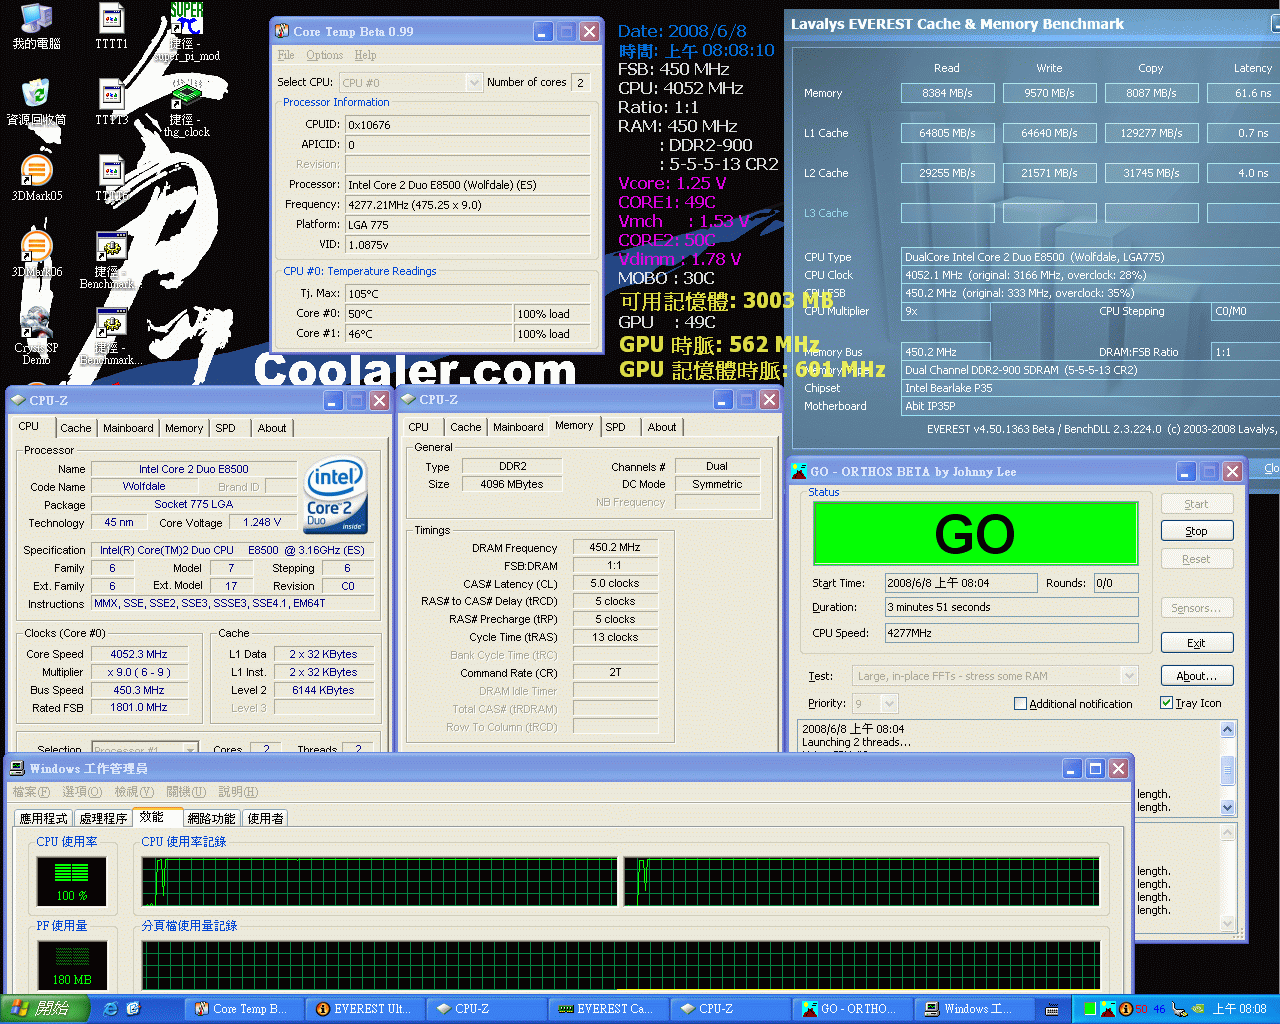This screenshot has width=1280, height=1024.
Task: Switch to SPD tab in right CPU-Z window
Action: click(x=615, y=427)
